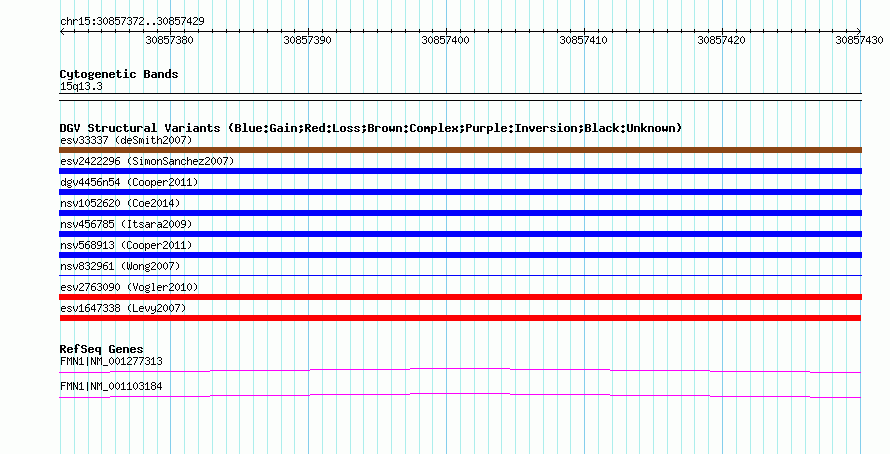Click the 30857410 ruler tick label
The image size is (890, 454).
click(583, 40)
